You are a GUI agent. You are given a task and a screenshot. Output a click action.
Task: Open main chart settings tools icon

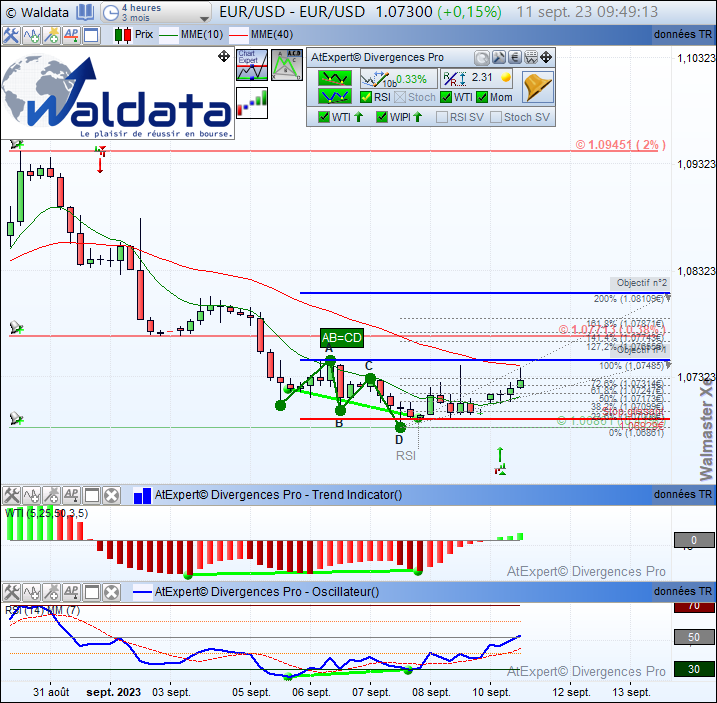(x=11, y=35)
